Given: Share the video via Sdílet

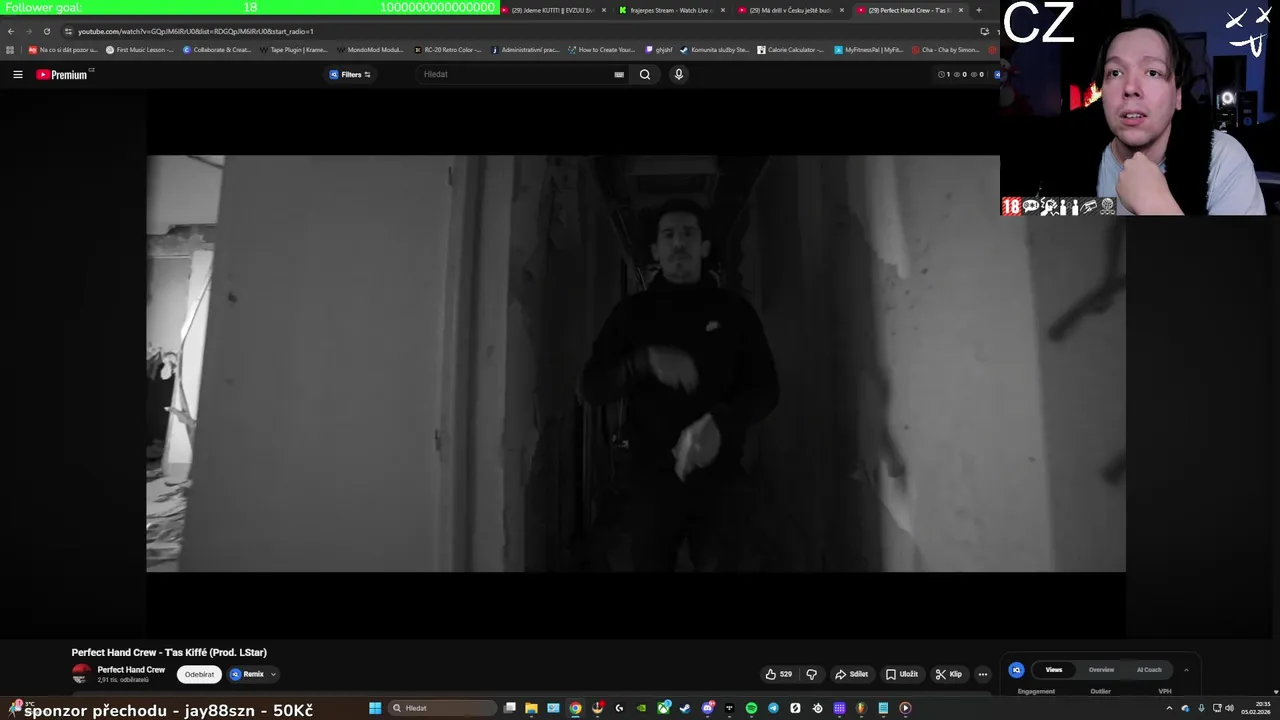Looking at the screenshot, I should [x=851, y=674].
